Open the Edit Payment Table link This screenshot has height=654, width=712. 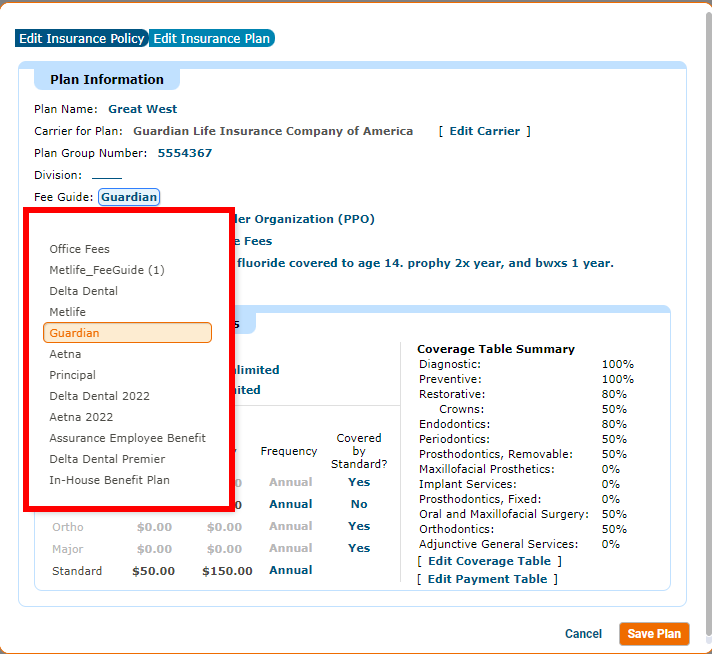[x=487, y=579]
